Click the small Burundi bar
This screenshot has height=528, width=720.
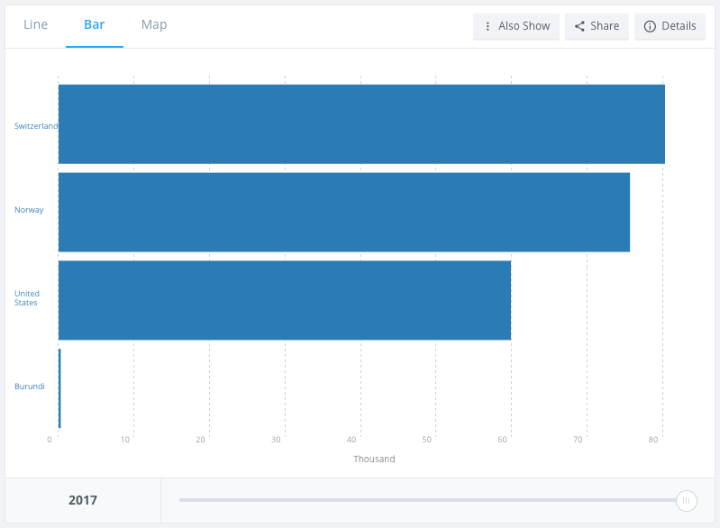coord(59,388)
